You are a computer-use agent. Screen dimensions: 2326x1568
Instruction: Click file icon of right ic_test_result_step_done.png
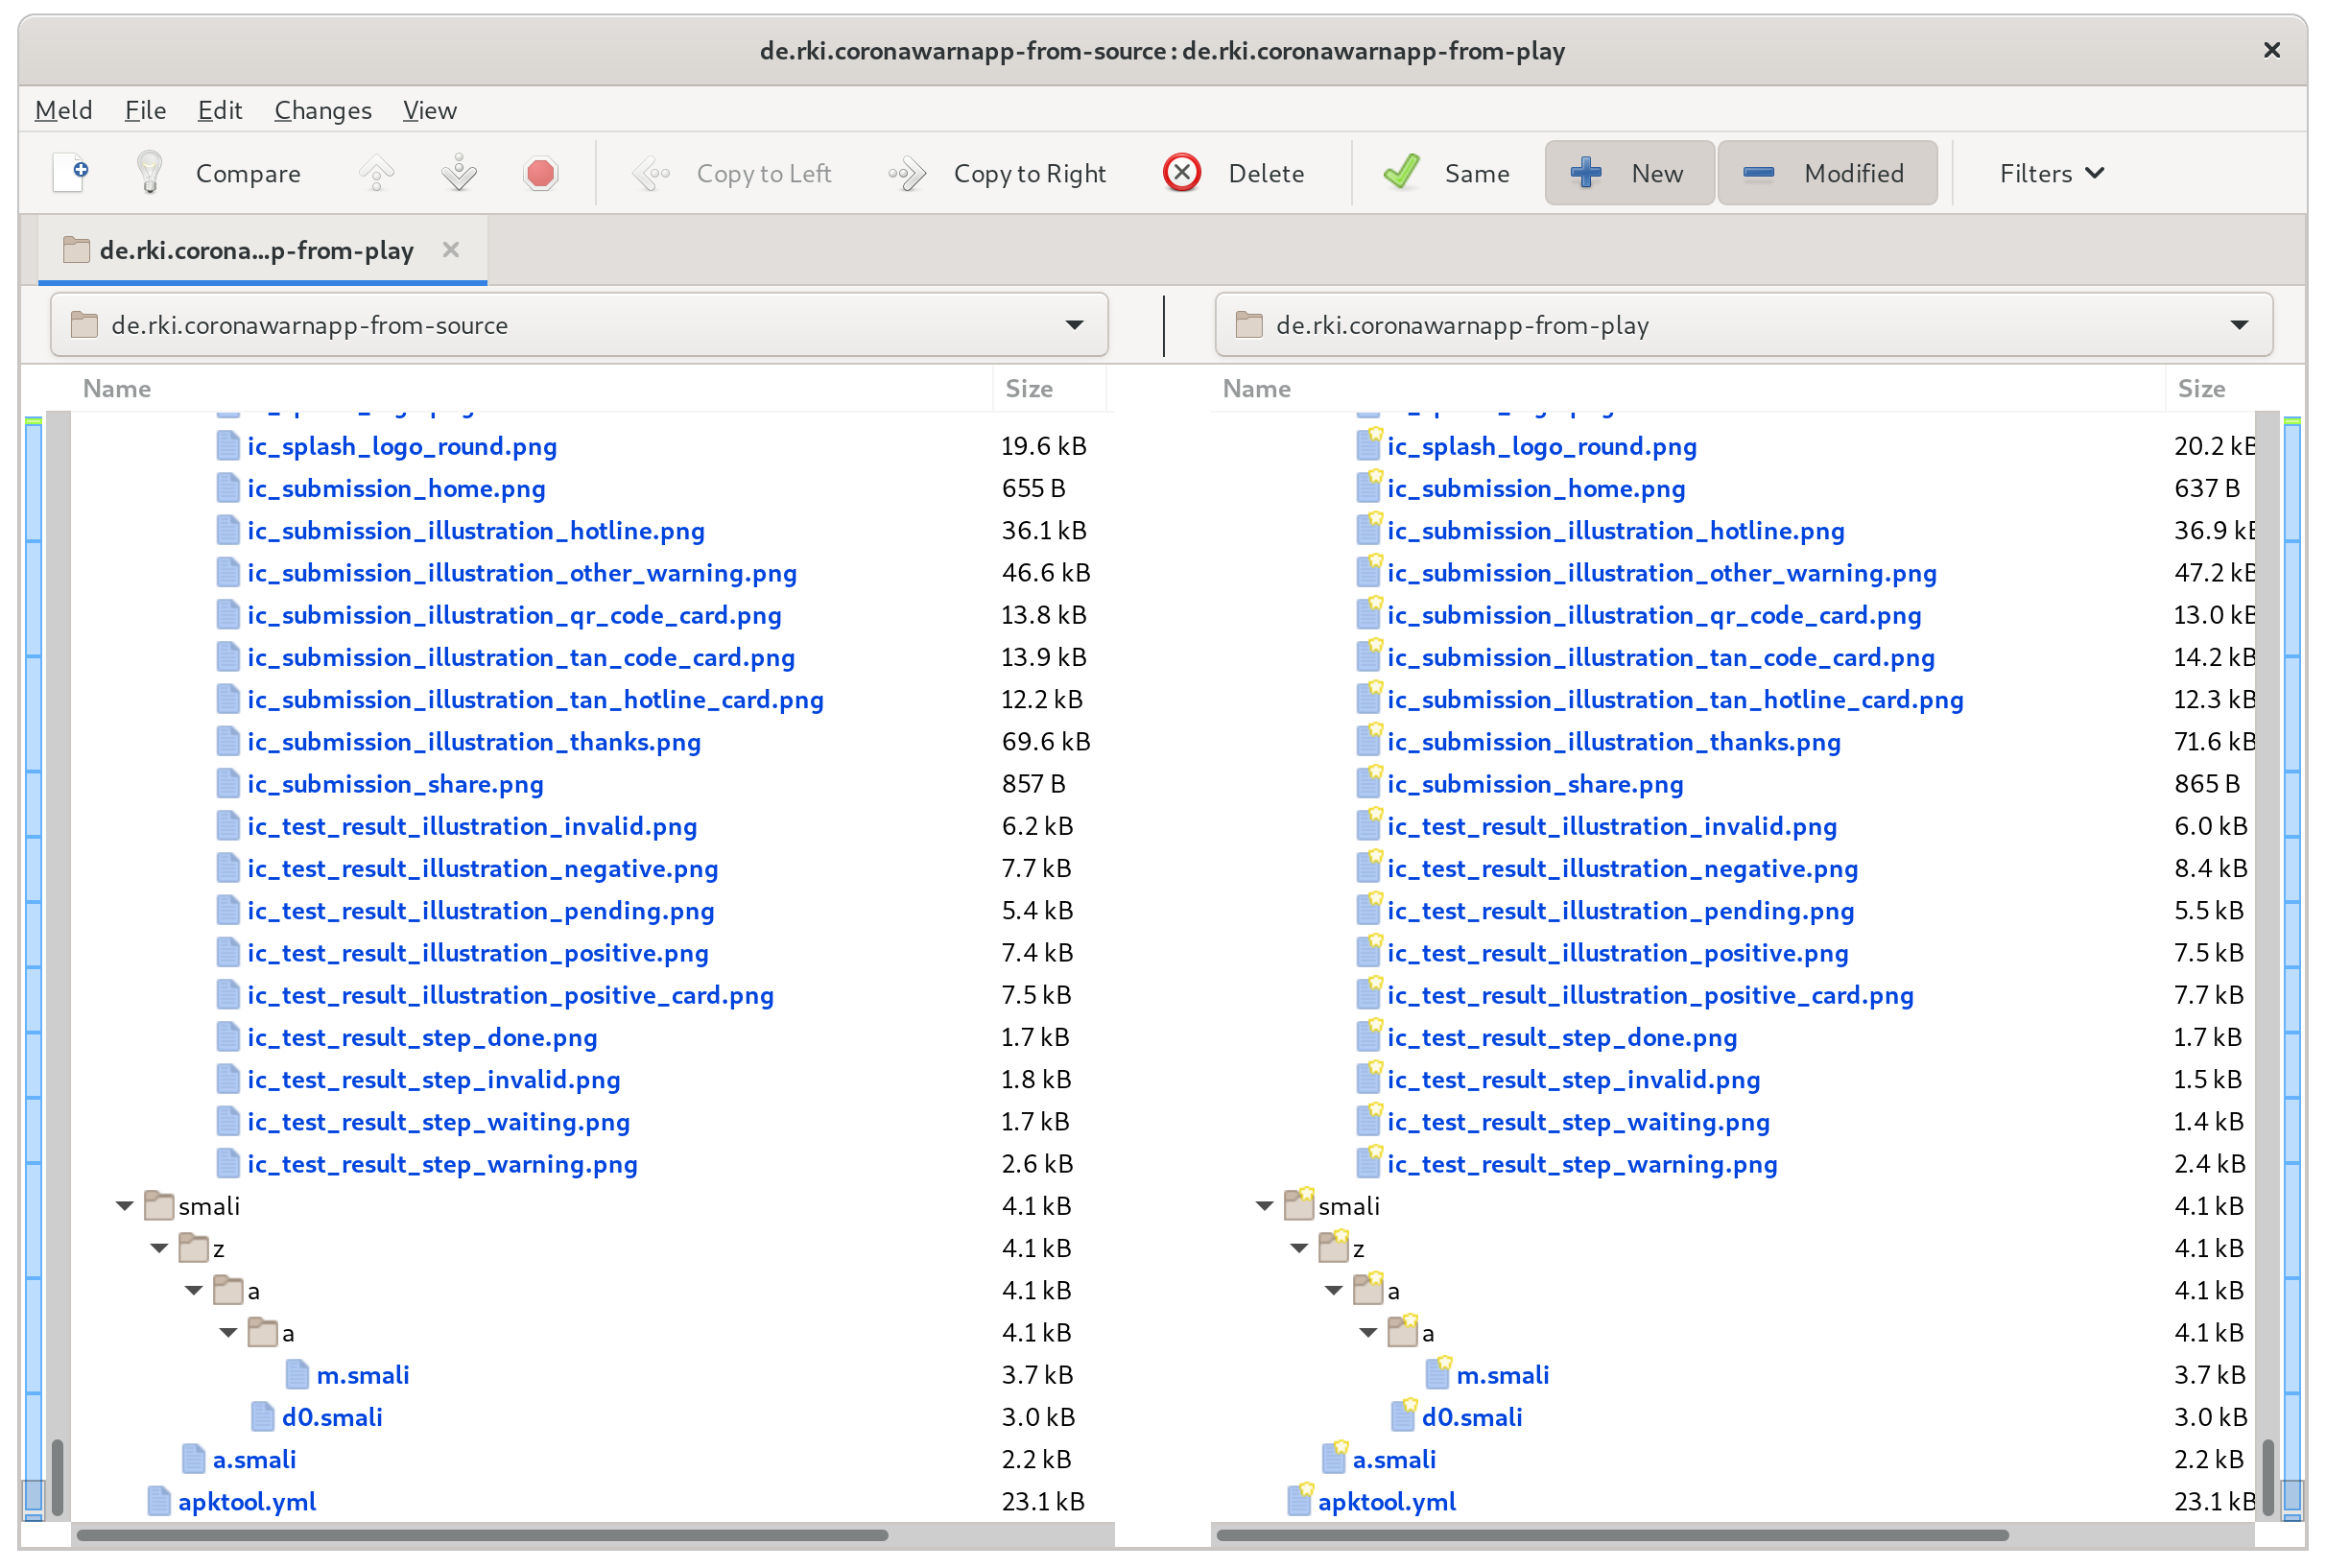coord(1368,1037)
